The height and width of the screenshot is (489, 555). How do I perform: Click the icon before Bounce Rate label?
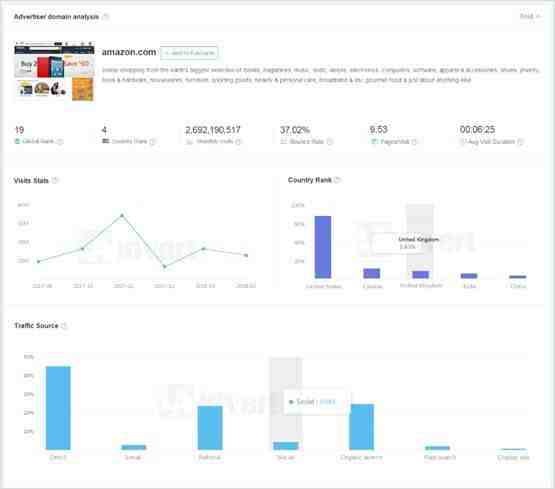(283, 142)
